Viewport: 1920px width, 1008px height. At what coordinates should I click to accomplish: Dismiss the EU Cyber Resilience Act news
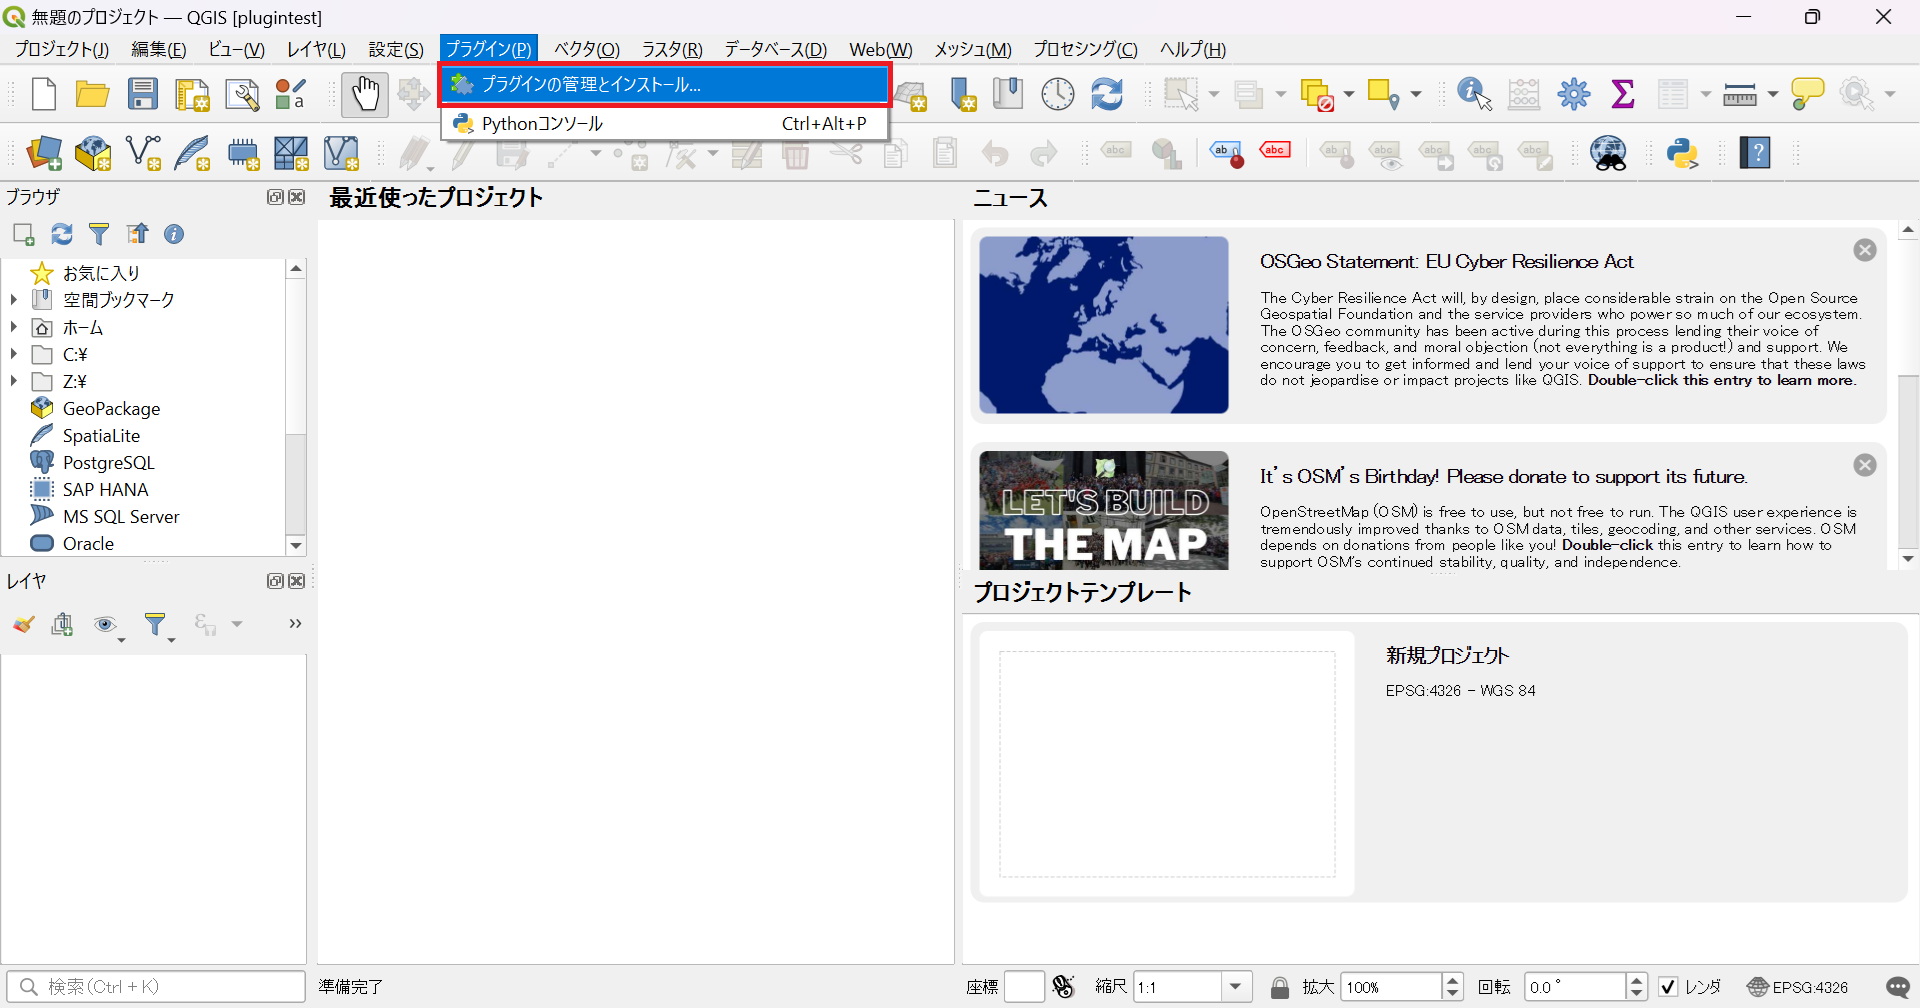(1865, 250)
